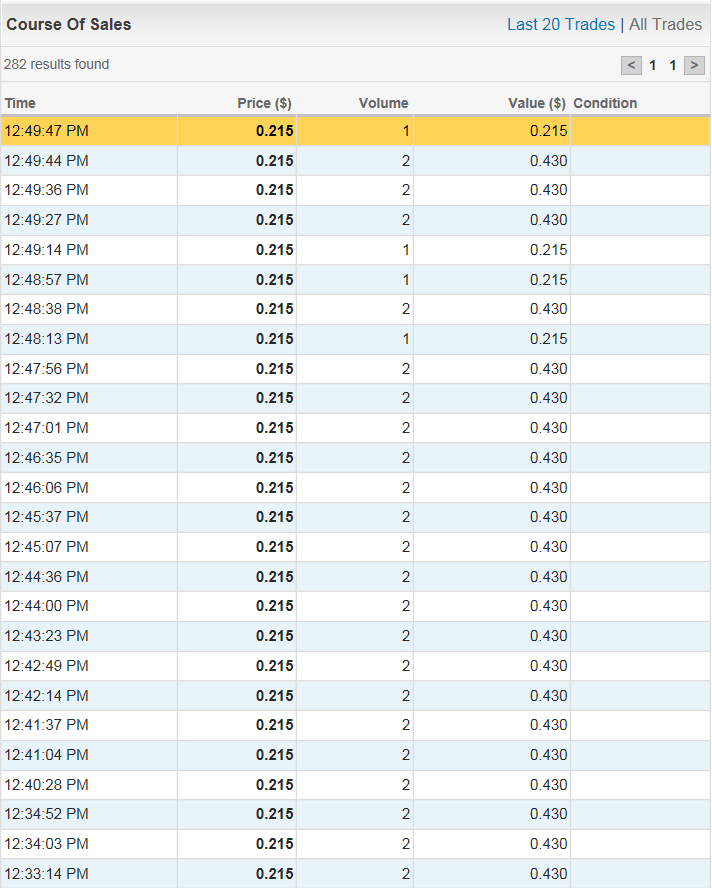Image resolution: width=712 pixels, height=888 pixels.
Task: Switch to the All Trades view
Action: [665, 24]
